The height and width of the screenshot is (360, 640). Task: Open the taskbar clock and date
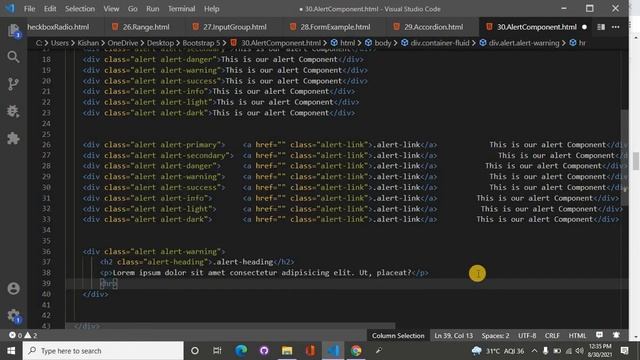[x=600, y=351]
